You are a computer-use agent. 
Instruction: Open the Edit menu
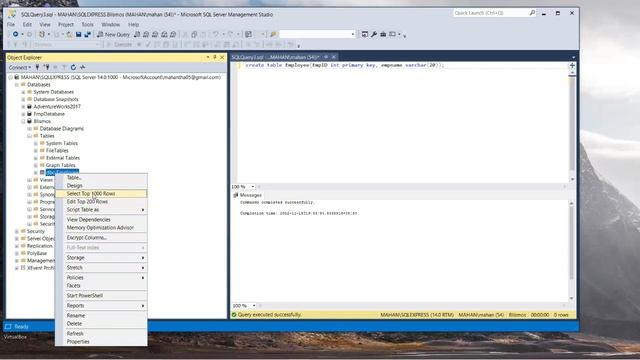(27, 24)
